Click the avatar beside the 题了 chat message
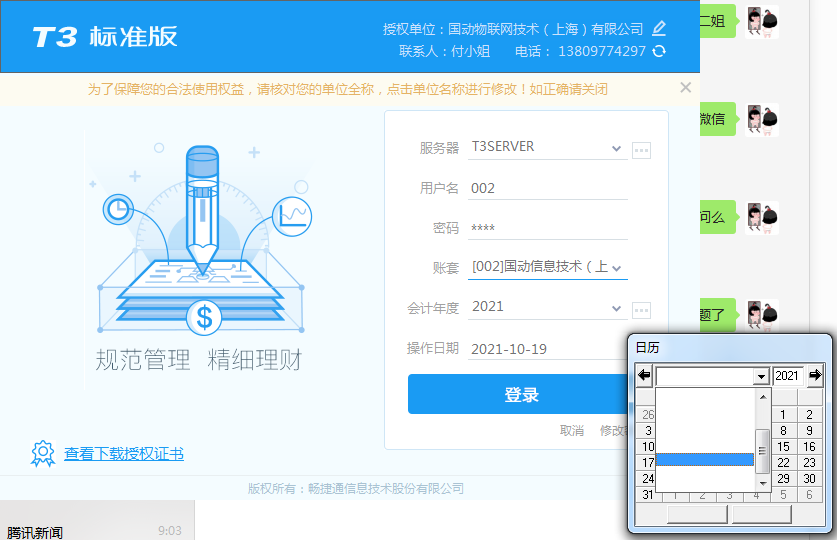The width and height of the screenshot is (837, 540). [x=762, y=315]
